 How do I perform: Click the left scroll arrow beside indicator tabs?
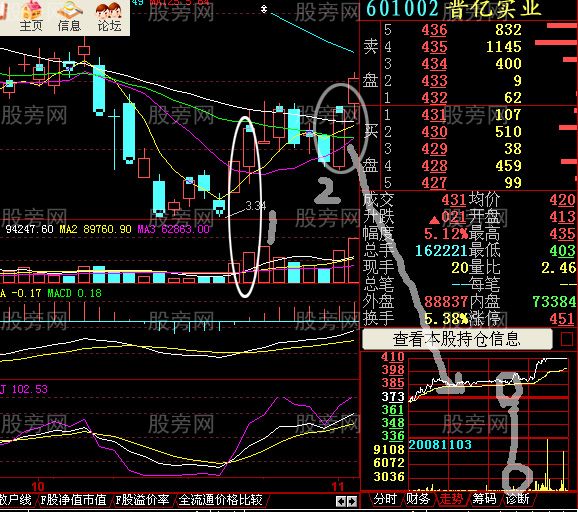tap(341, 501)
